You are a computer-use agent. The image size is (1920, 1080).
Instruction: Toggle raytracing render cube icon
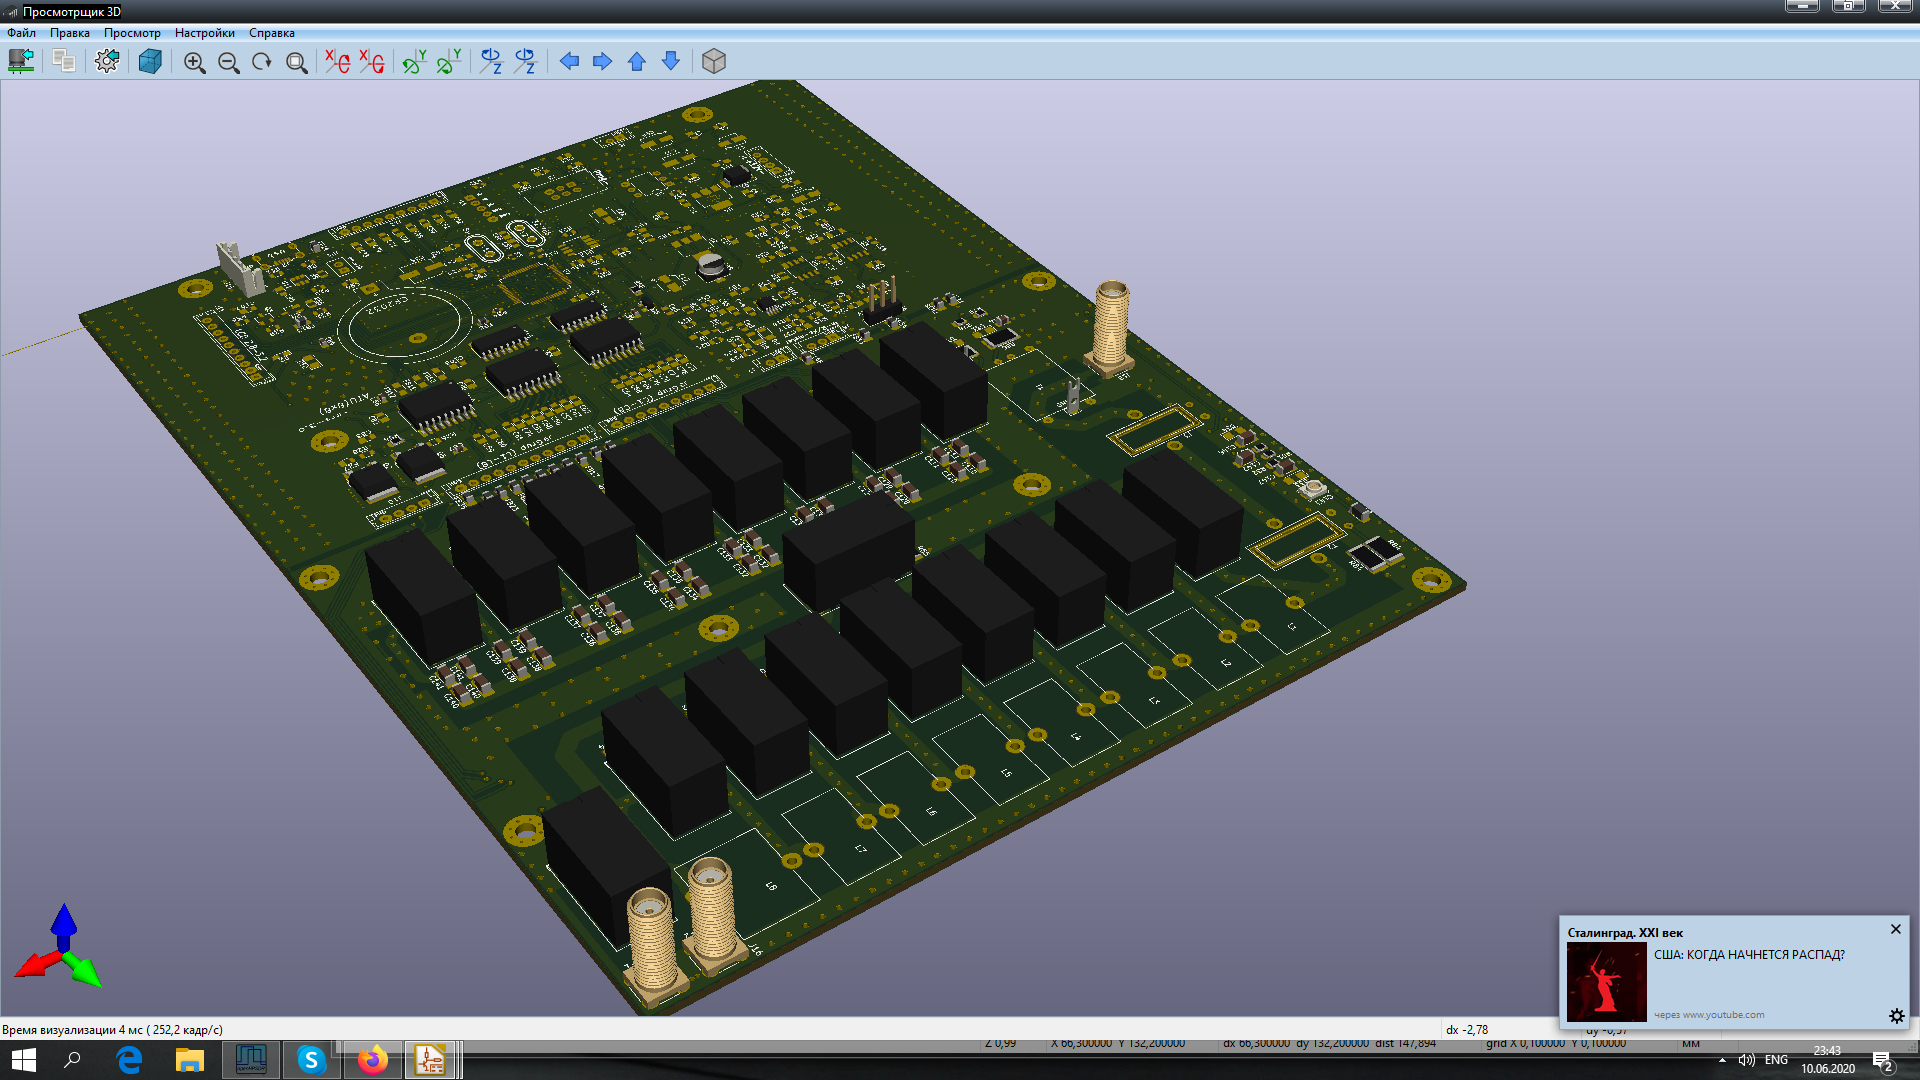(x=150, y=61)
